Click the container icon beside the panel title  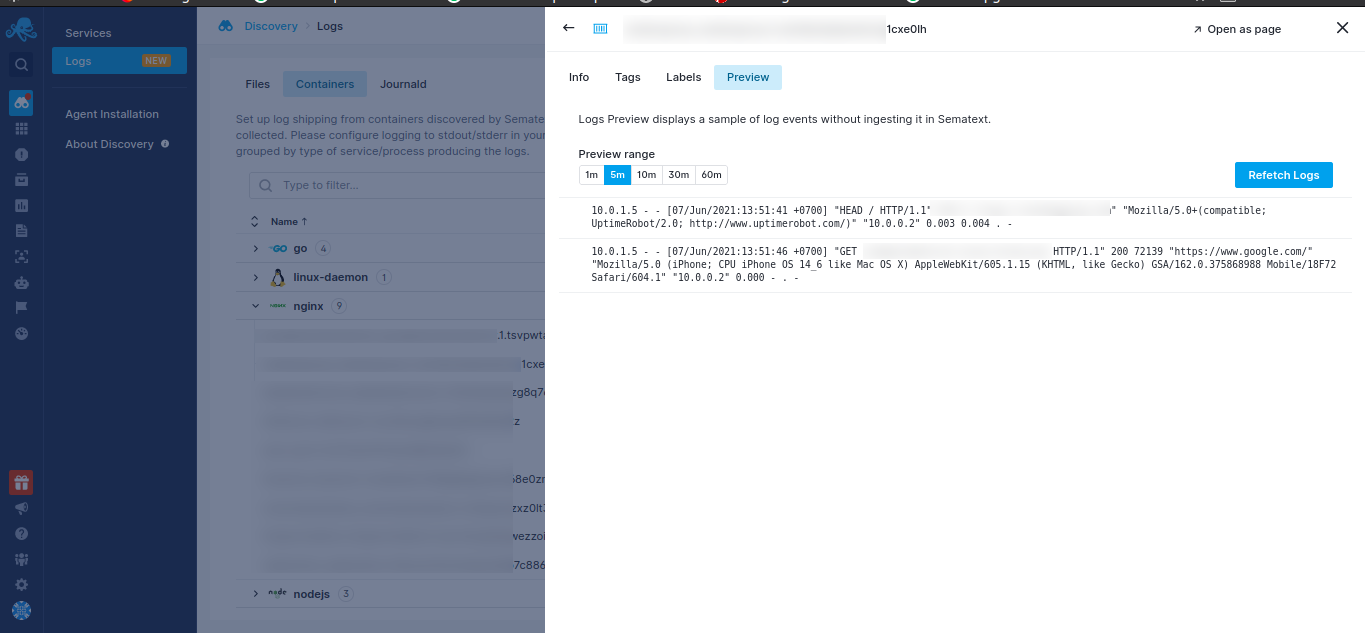click(x=600, y=29)
